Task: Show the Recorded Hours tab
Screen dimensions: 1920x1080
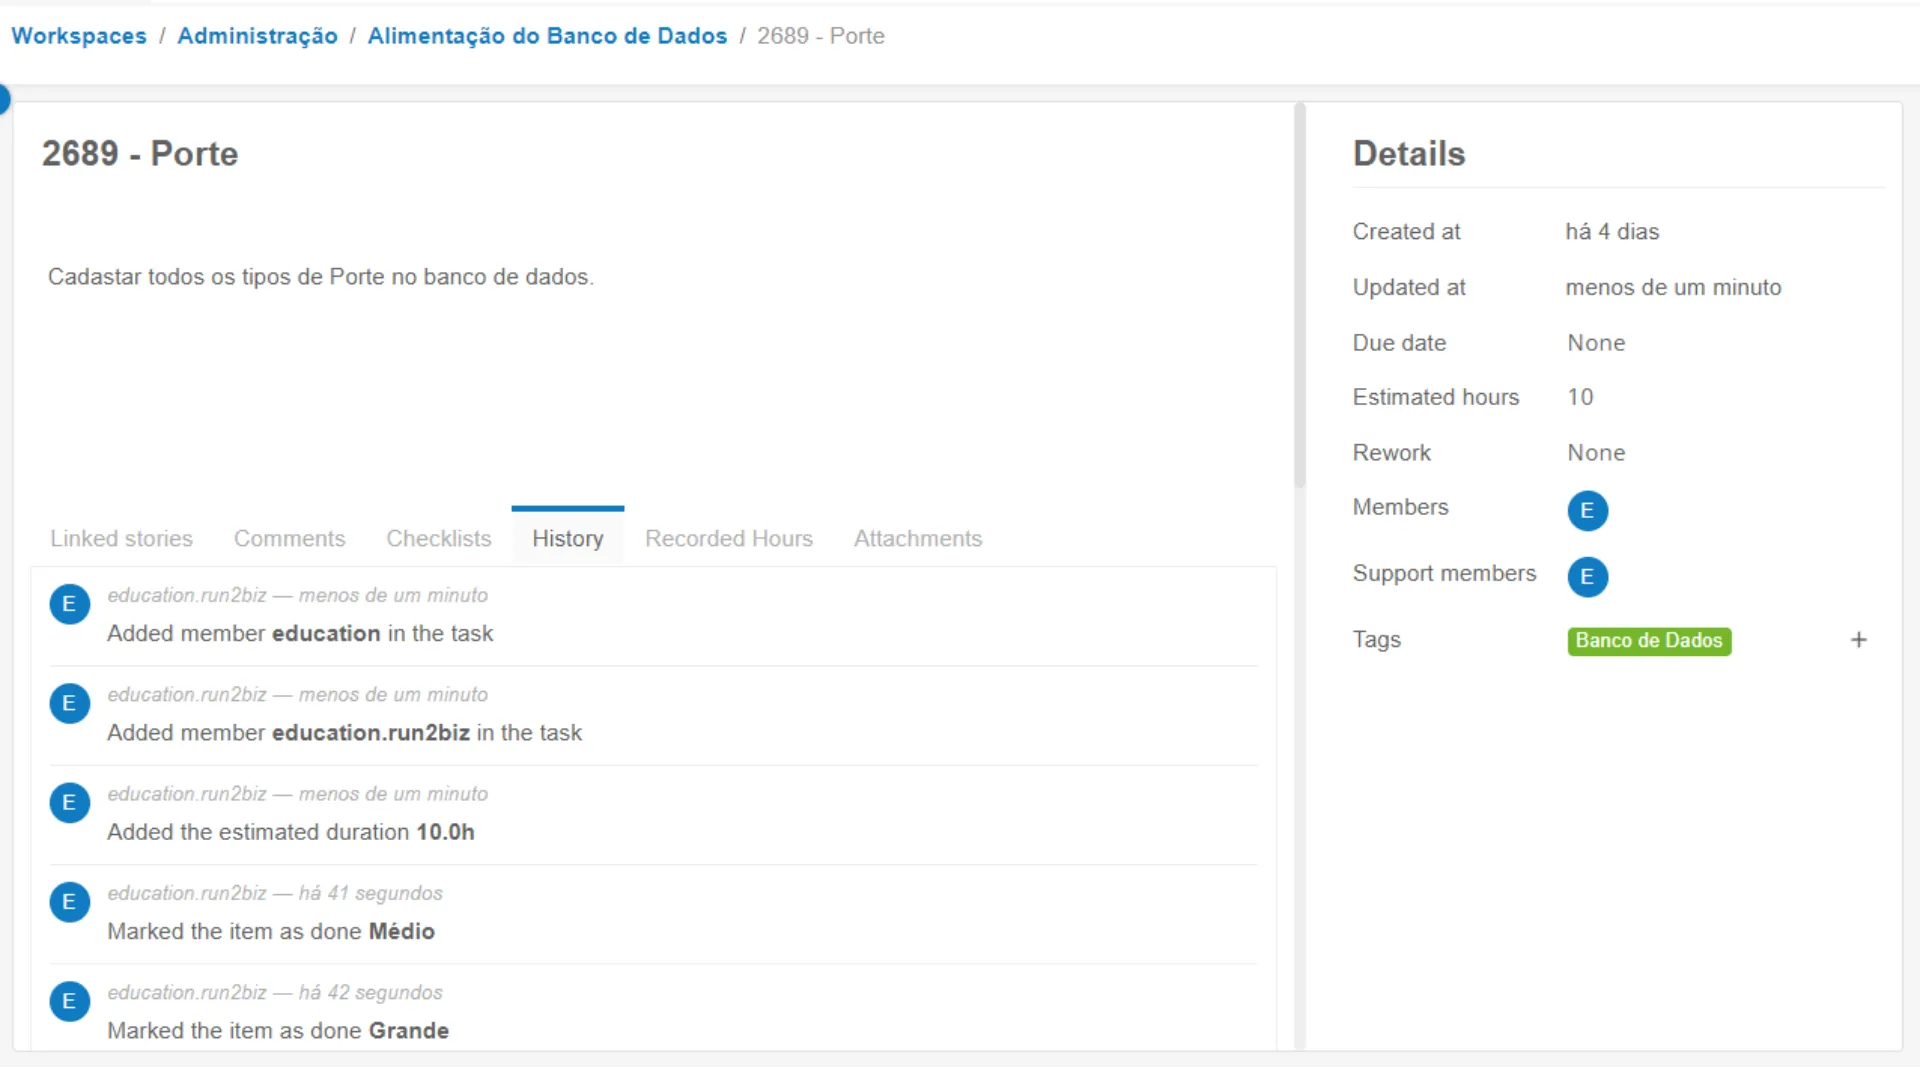Action: coord(728,538)
